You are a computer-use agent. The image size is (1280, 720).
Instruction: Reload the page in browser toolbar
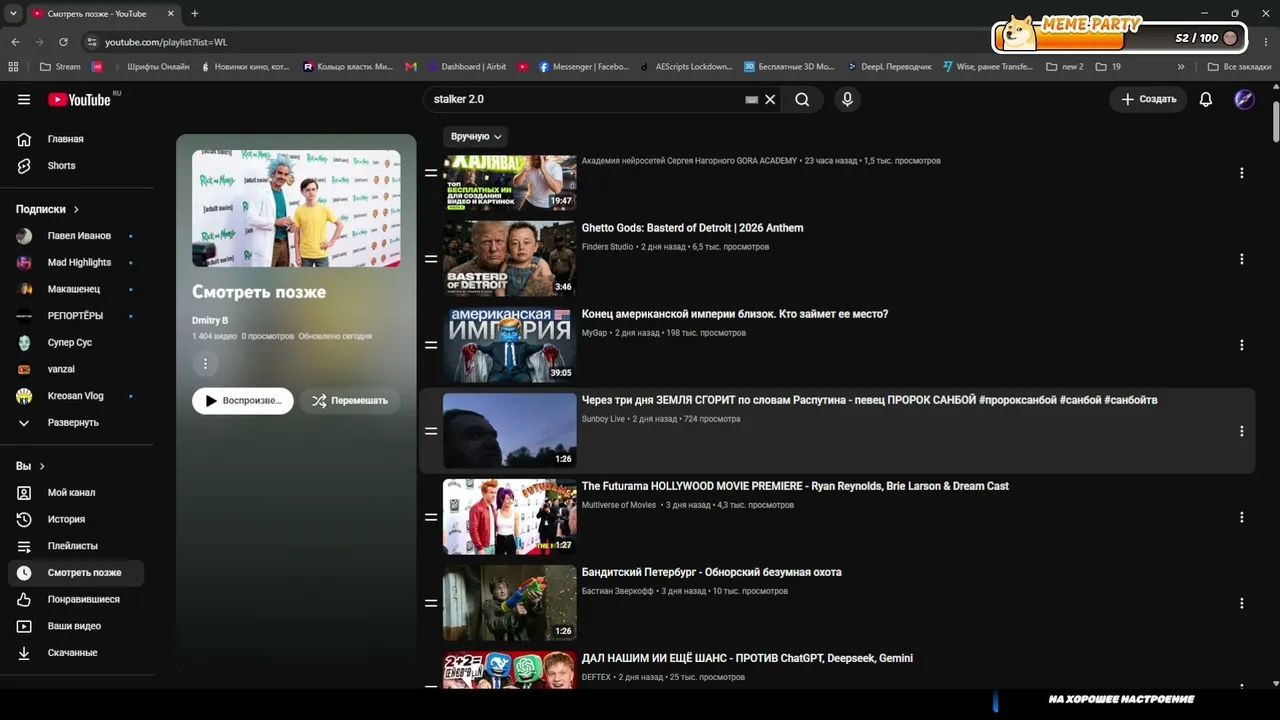(x=63, y=42)
